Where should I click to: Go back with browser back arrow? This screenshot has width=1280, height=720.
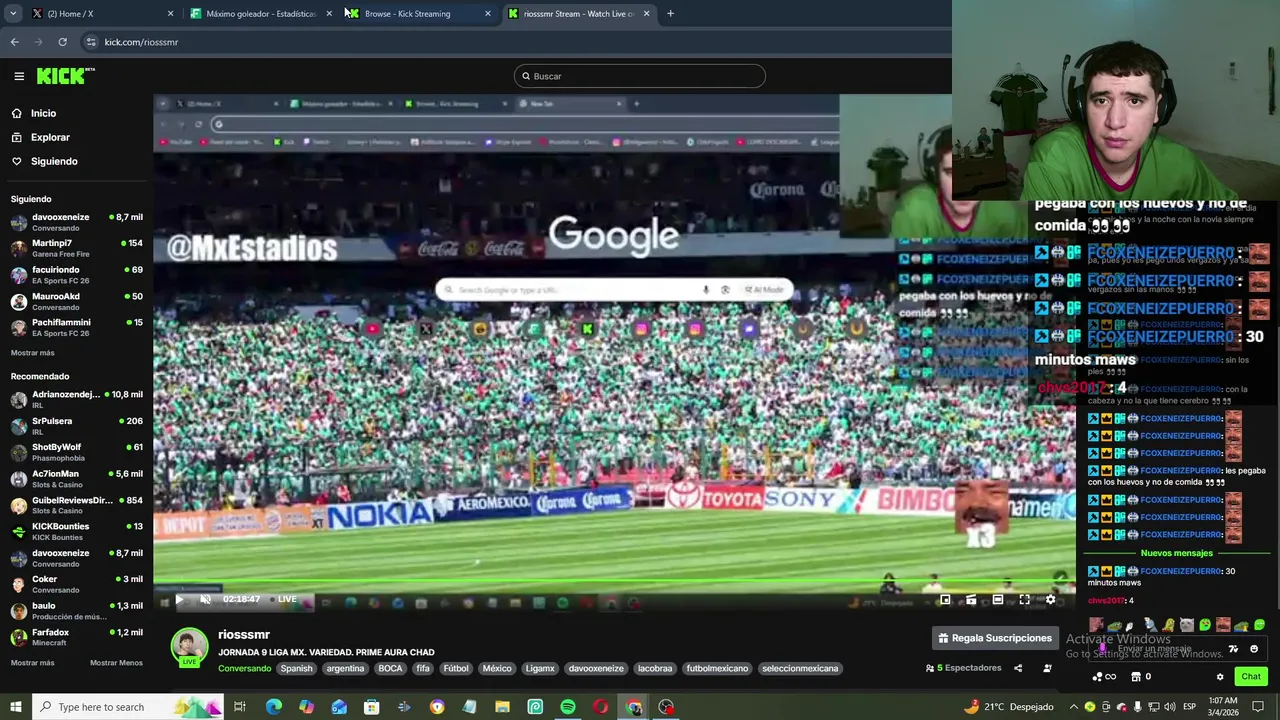(x=14, y=42)
